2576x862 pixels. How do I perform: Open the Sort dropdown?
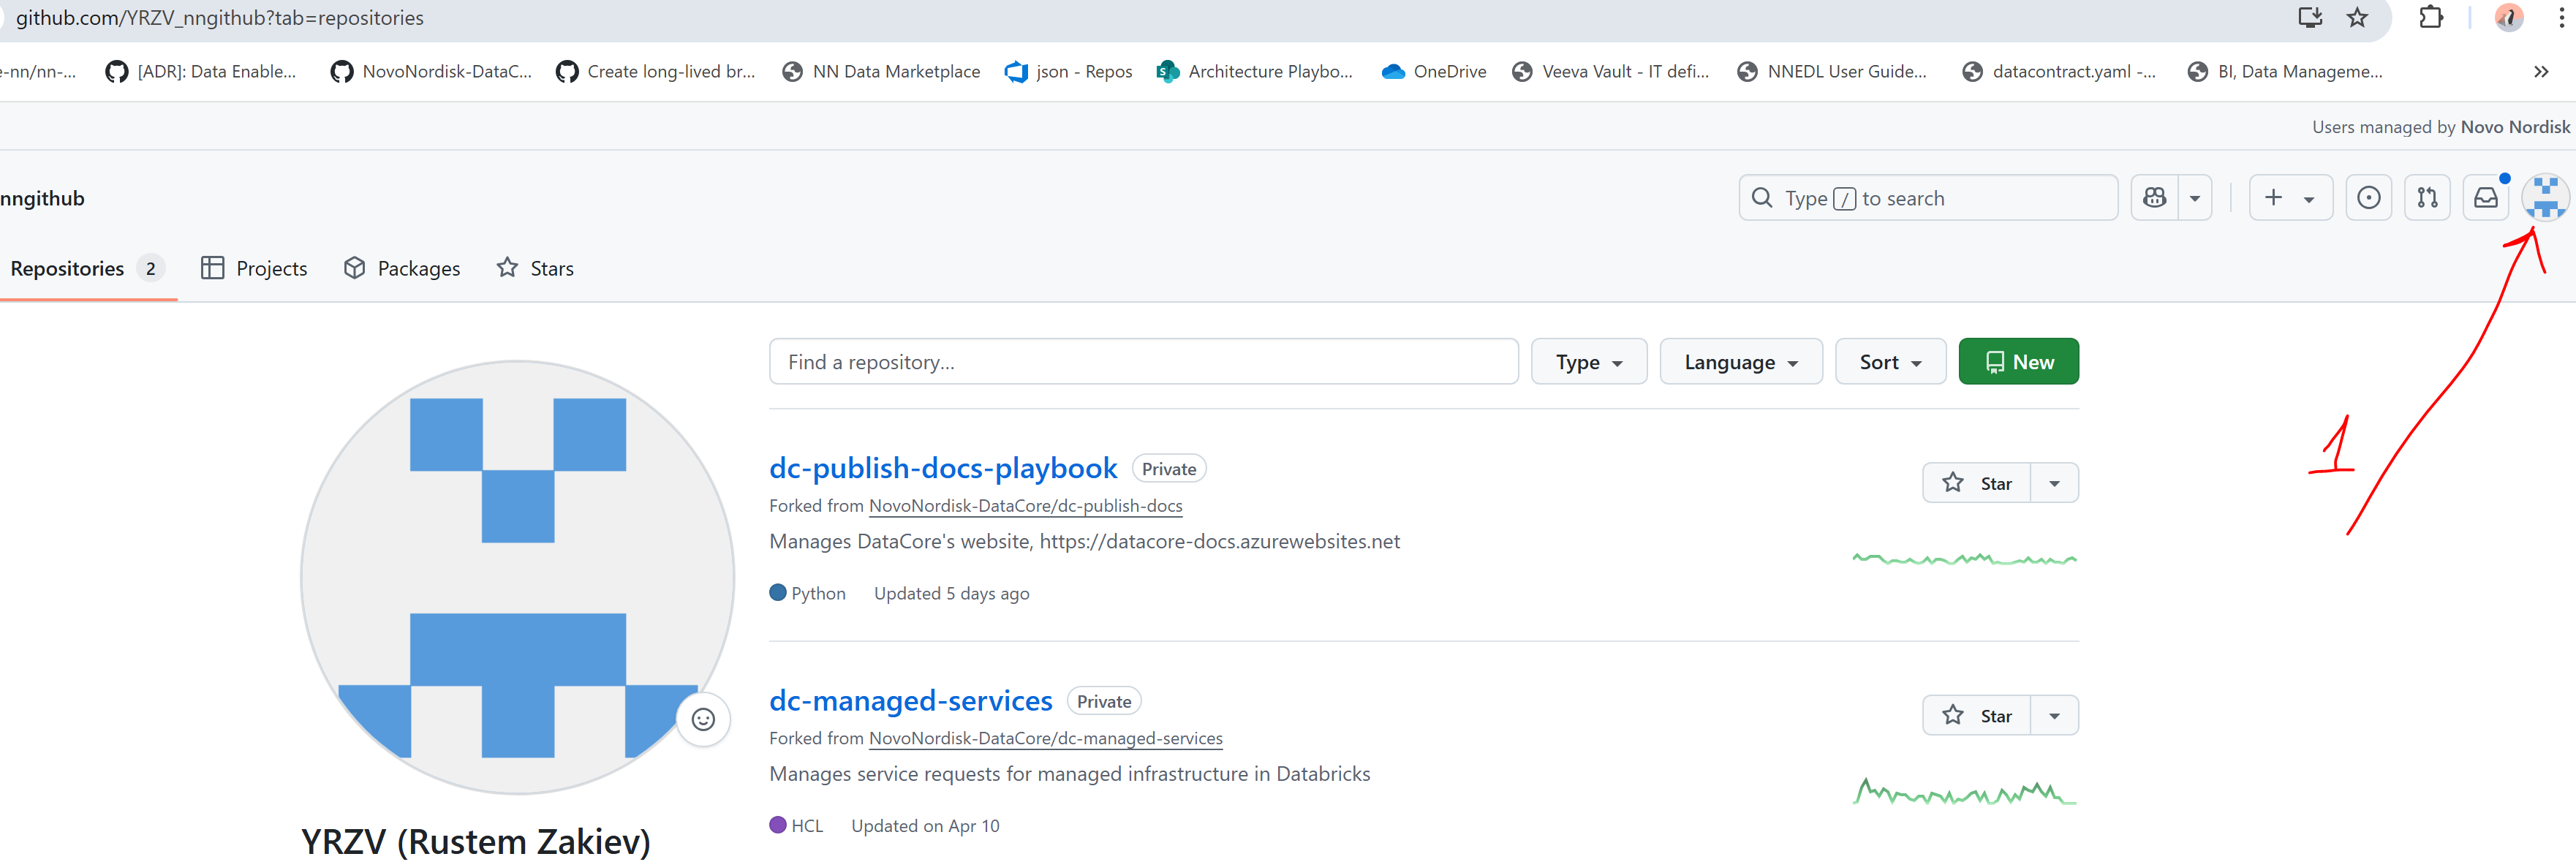click(x=1890, y=362)
